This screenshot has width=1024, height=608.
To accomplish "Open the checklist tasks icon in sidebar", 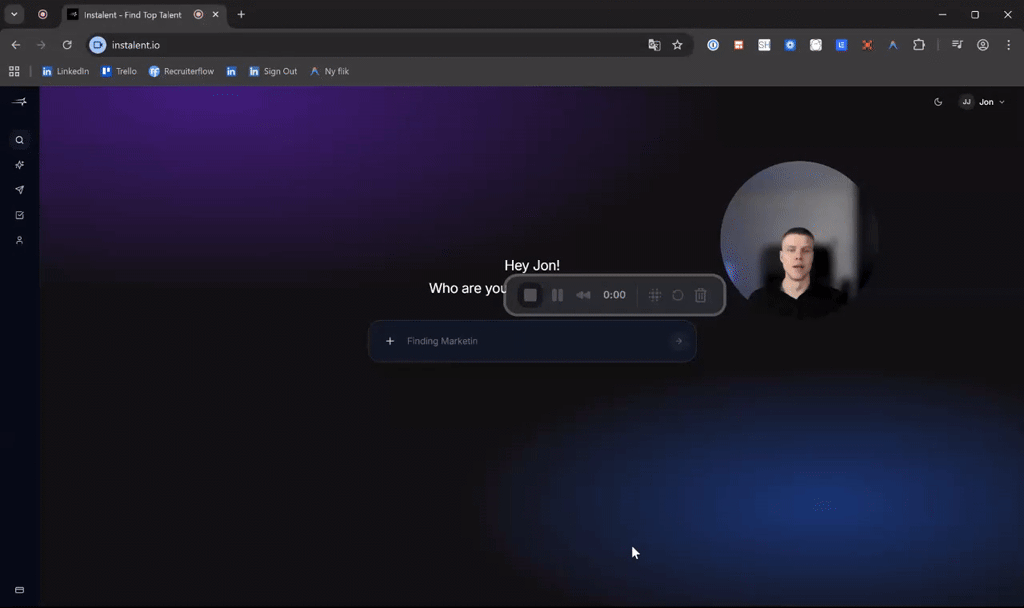I will 20,215.
